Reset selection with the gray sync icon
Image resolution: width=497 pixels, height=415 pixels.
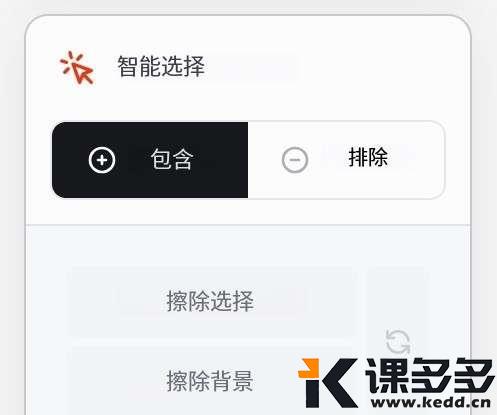point(398,342)
